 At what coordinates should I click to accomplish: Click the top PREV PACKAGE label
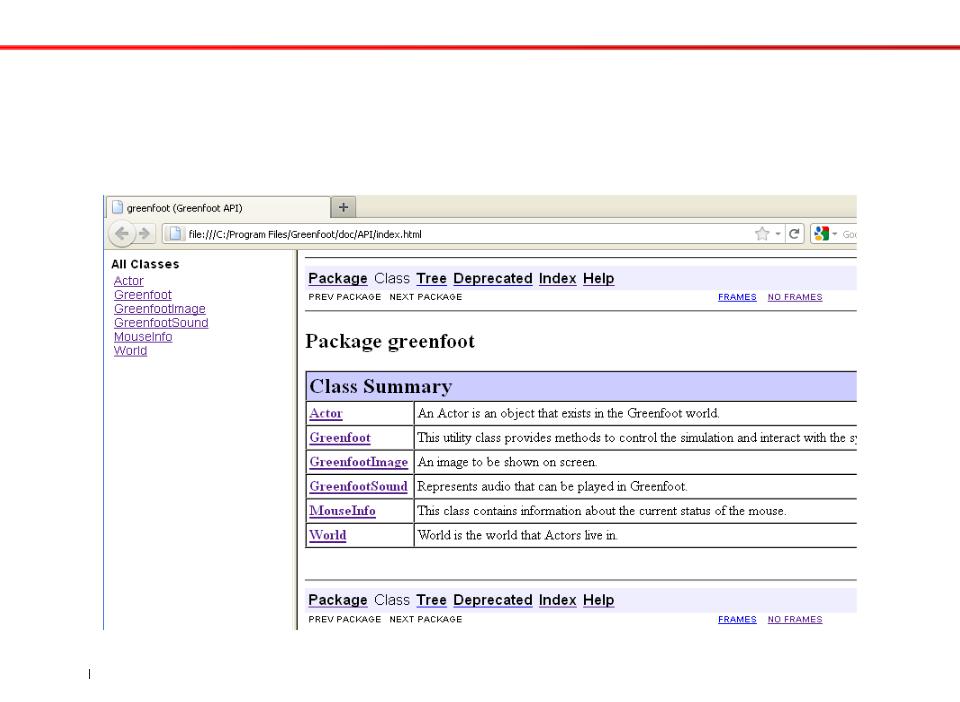point(345,297)
